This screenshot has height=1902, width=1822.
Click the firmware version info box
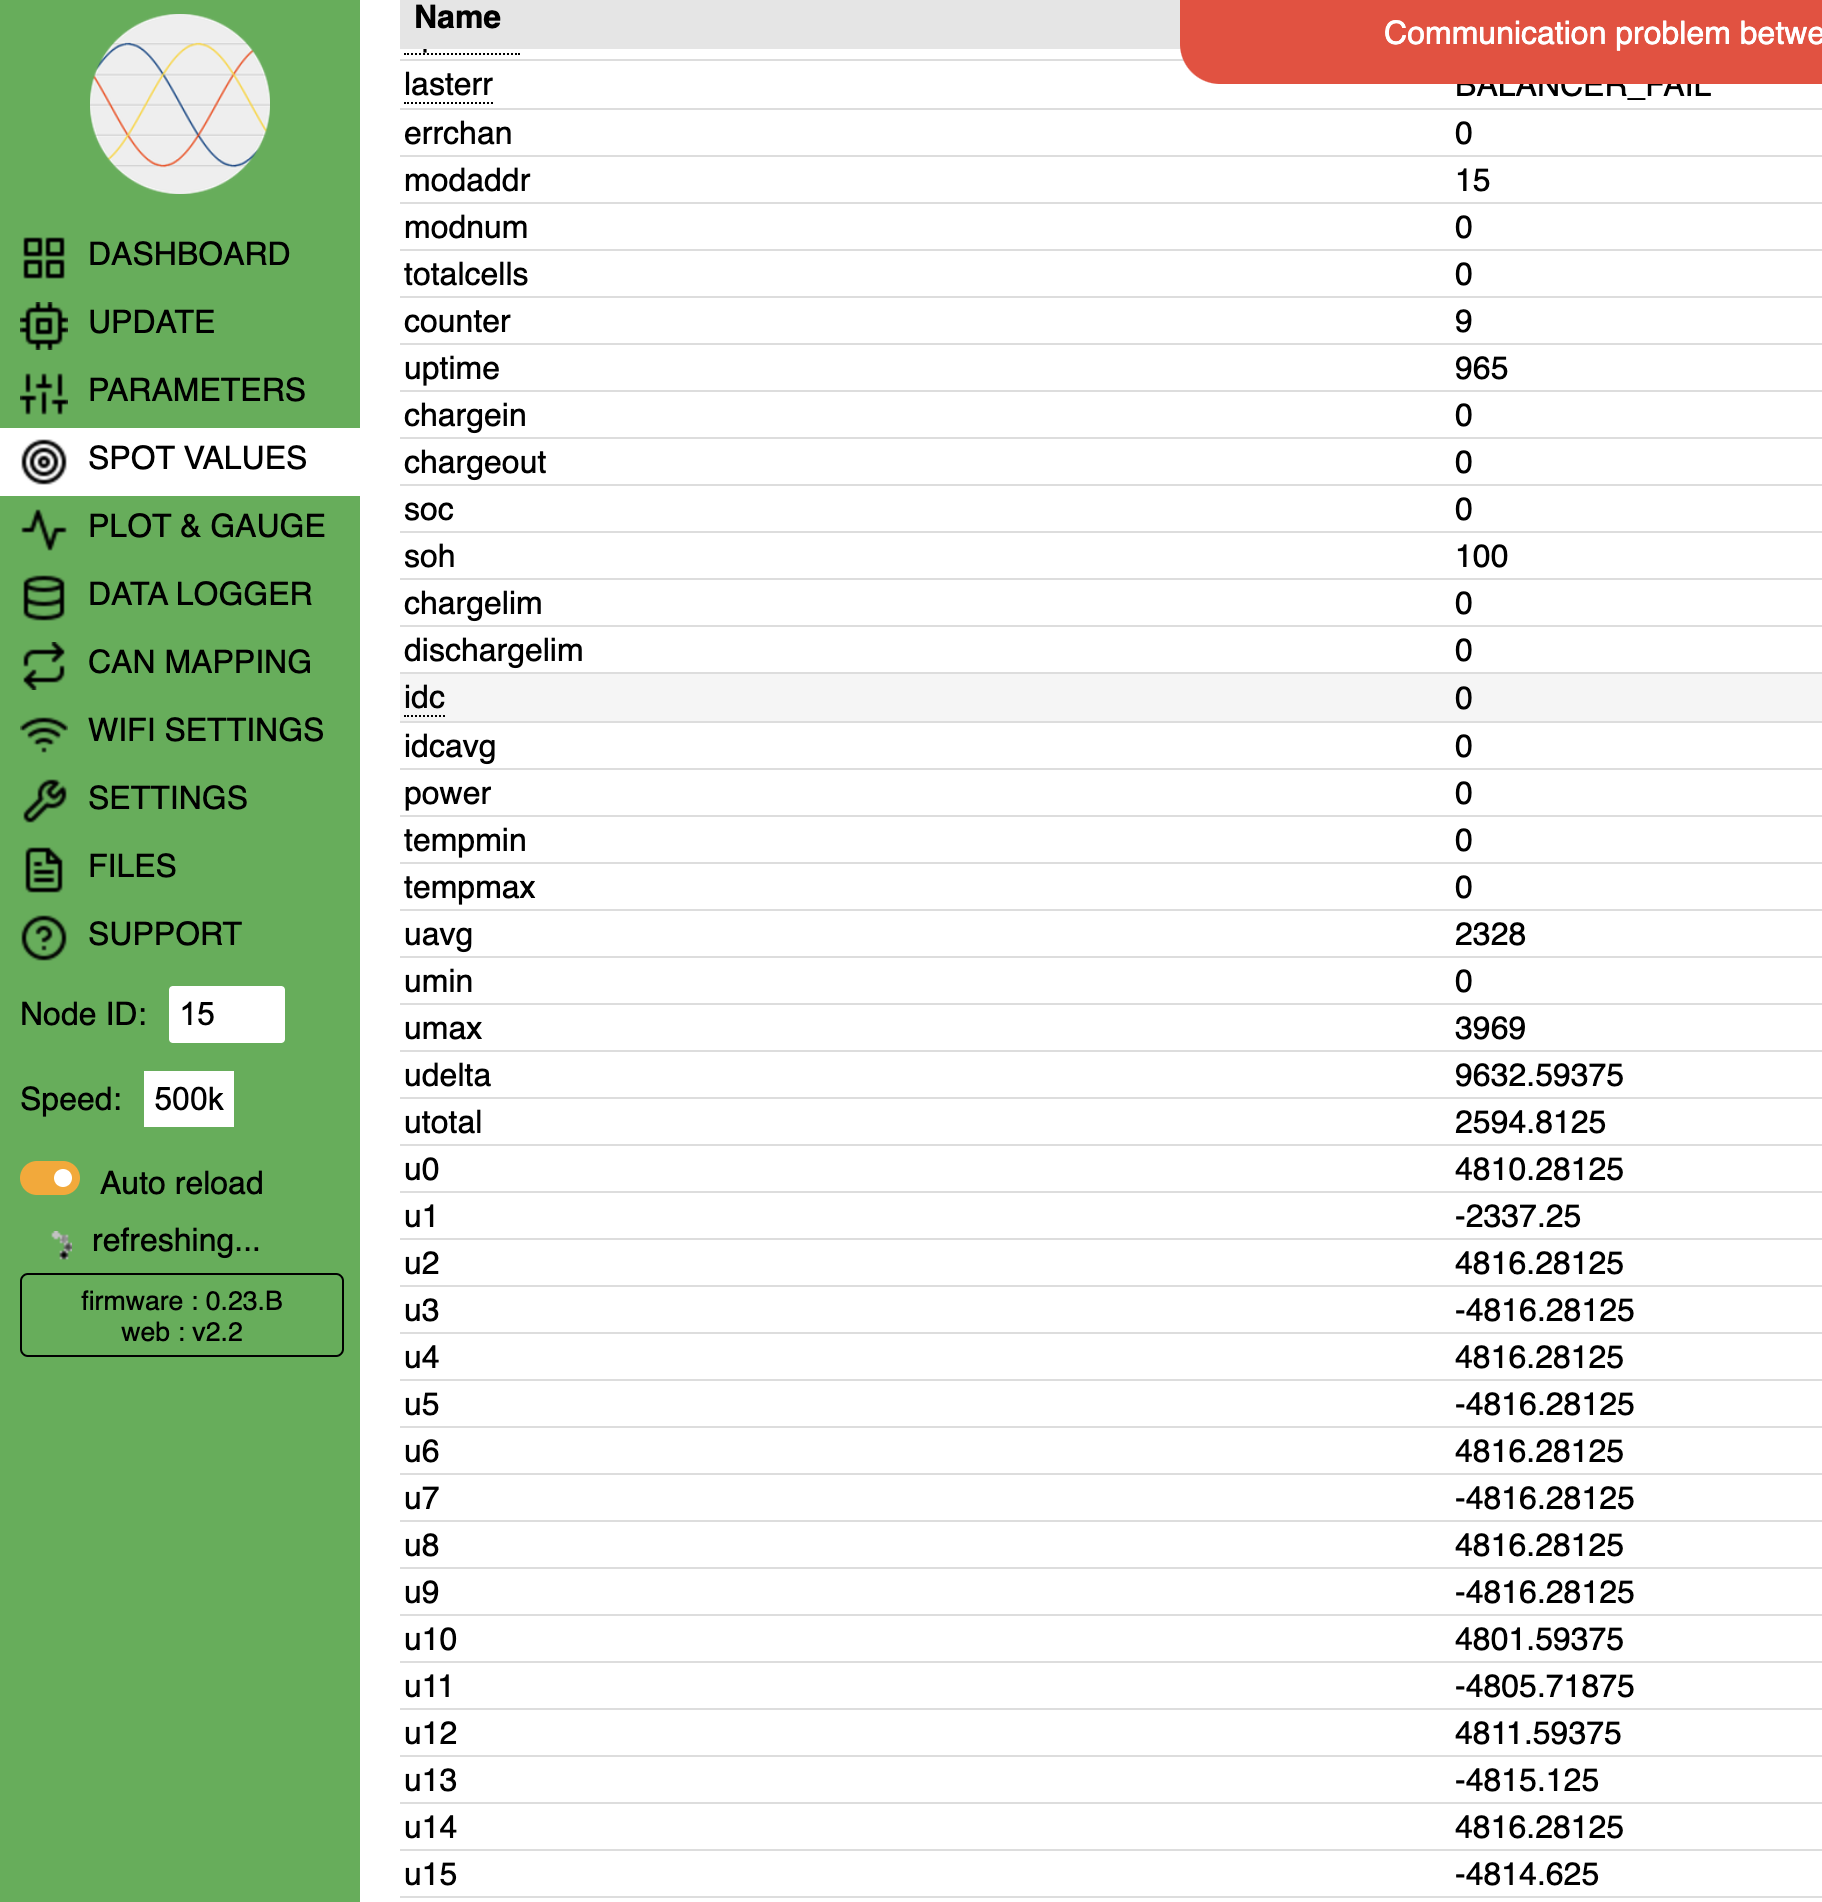182,1315
